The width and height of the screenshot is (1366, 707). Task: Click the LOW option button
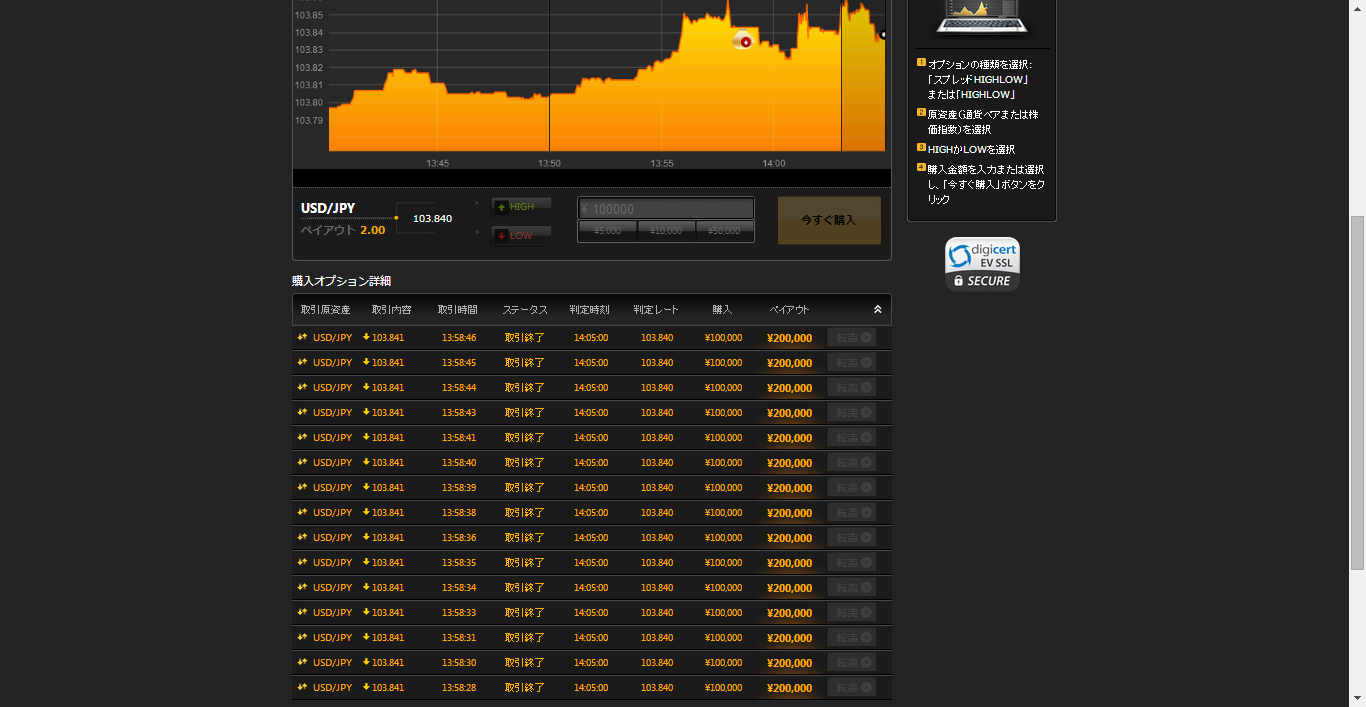[x=521, y=236]
